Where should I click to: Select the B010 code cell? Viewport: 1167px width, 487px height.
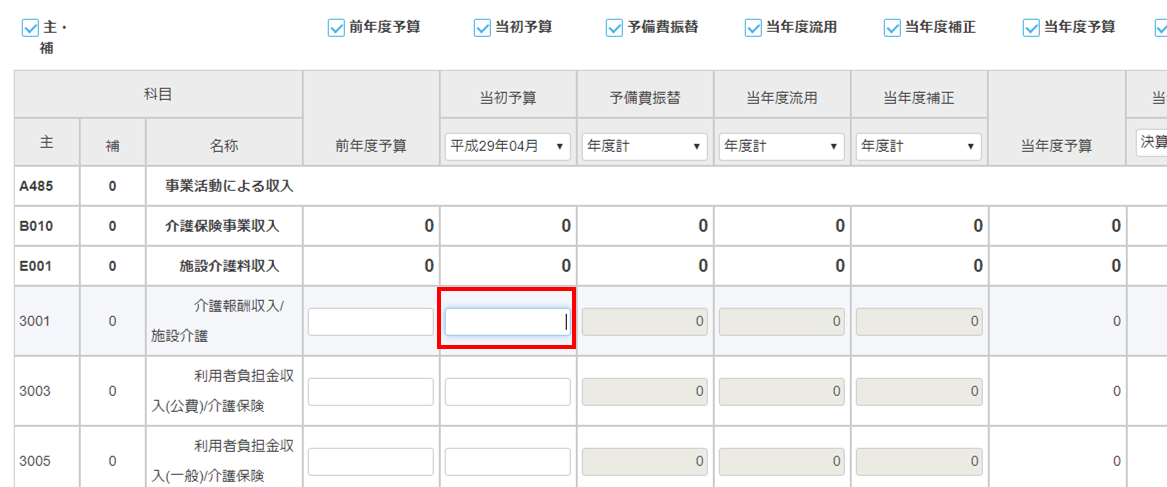click(x=47, y=226)
